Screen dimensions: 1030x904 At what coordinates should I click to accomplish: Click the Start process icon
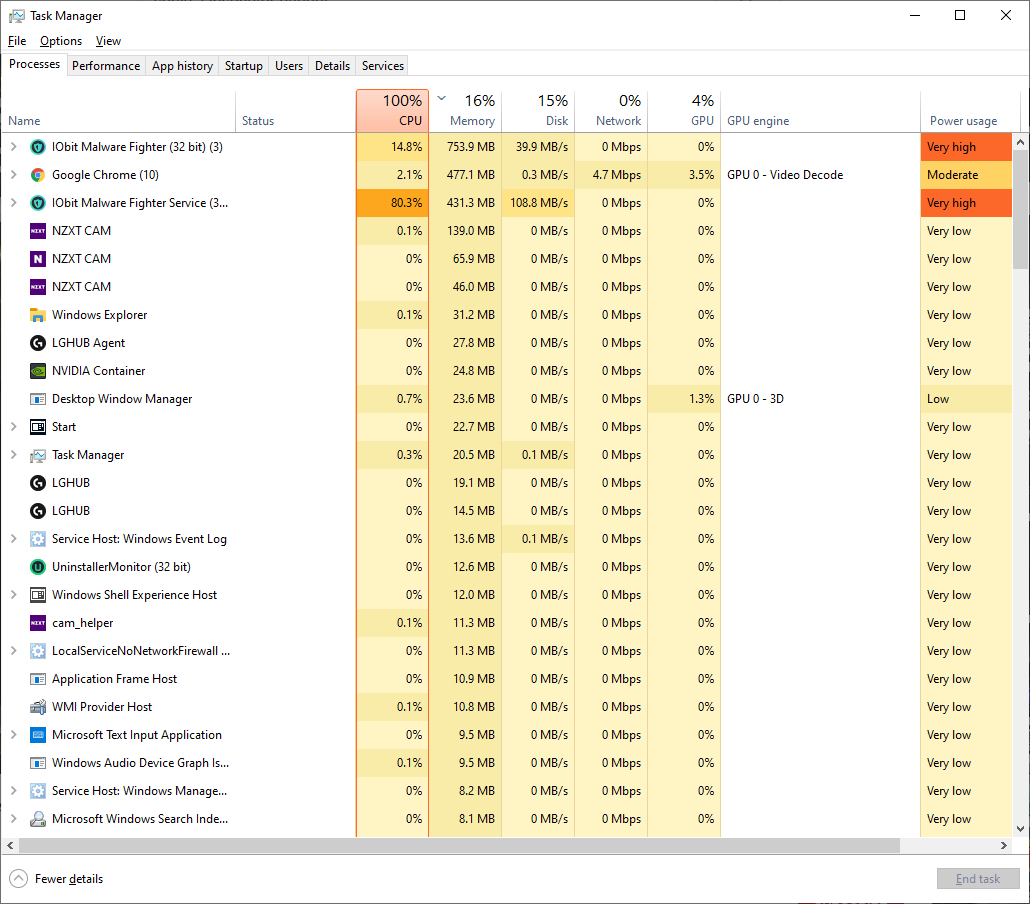[38, 427]
